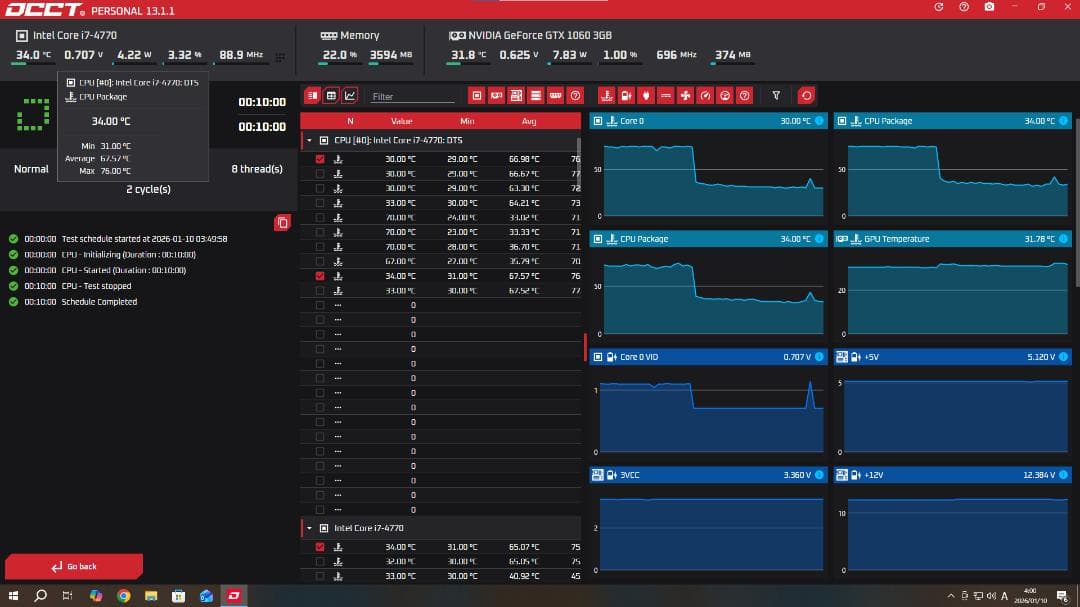Click the reset sensor statistics icon
This screenshot has height=607, width=1080.
pyautogui.click(x=806, y=96)
